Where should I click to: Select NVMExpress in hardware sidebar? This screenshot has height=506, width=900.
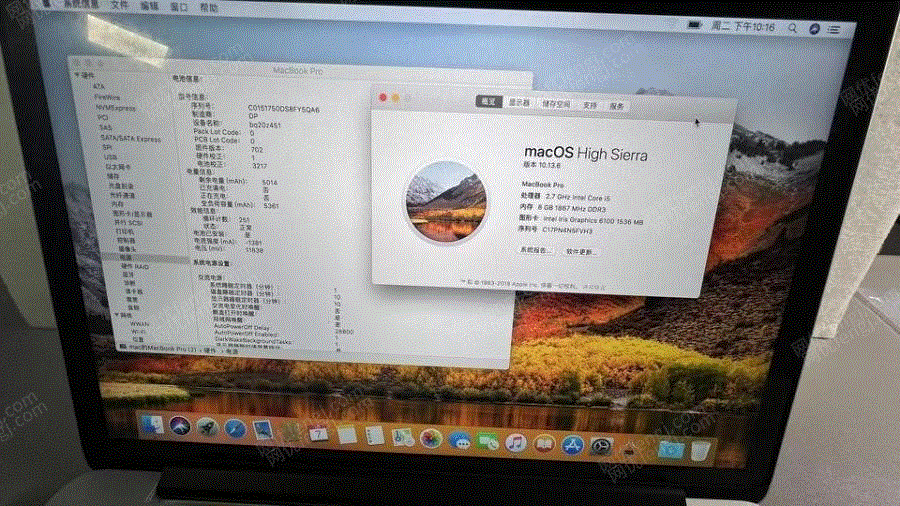115,107
